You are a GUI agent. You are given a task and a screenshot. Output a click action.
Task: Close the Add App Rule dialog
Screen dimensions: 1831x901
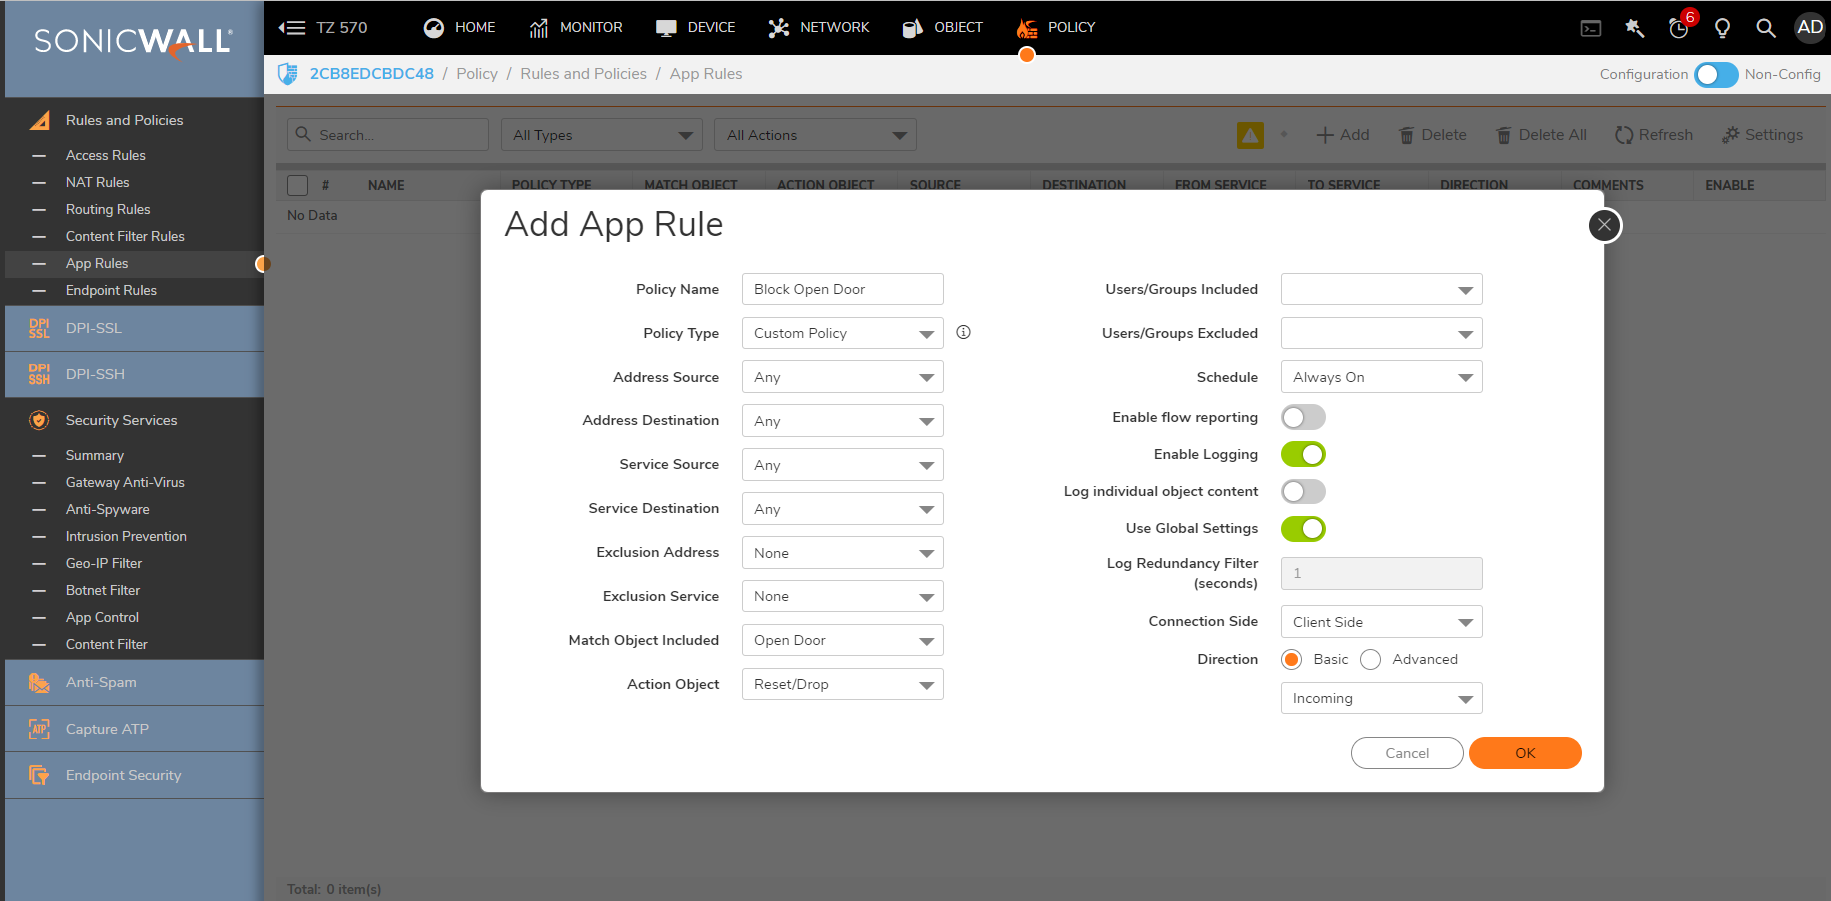click(1604, 225)
